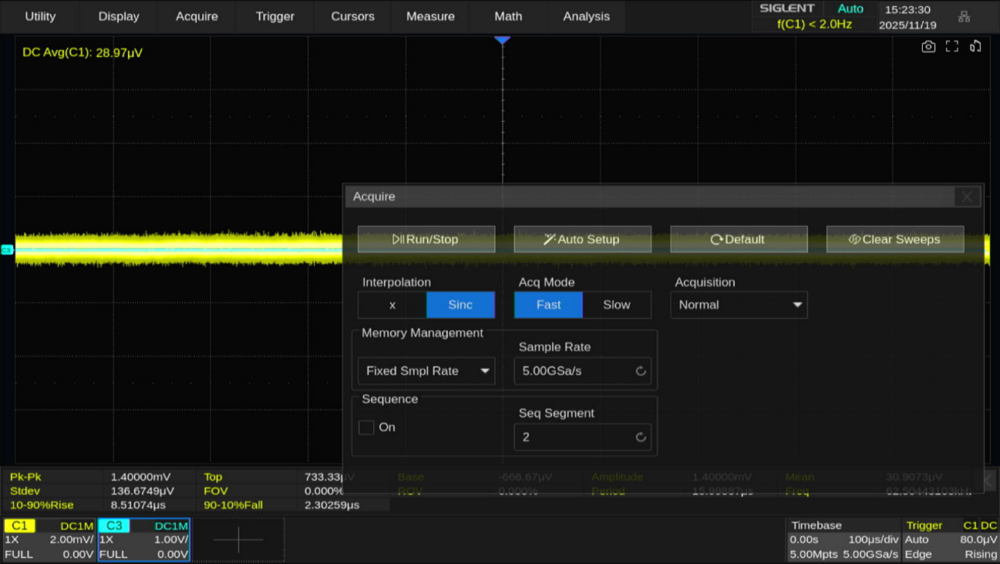Screen dimensions: 1000x564
Task: Take a screenshot with the camera icon
Action: click(x=929, y=46)
